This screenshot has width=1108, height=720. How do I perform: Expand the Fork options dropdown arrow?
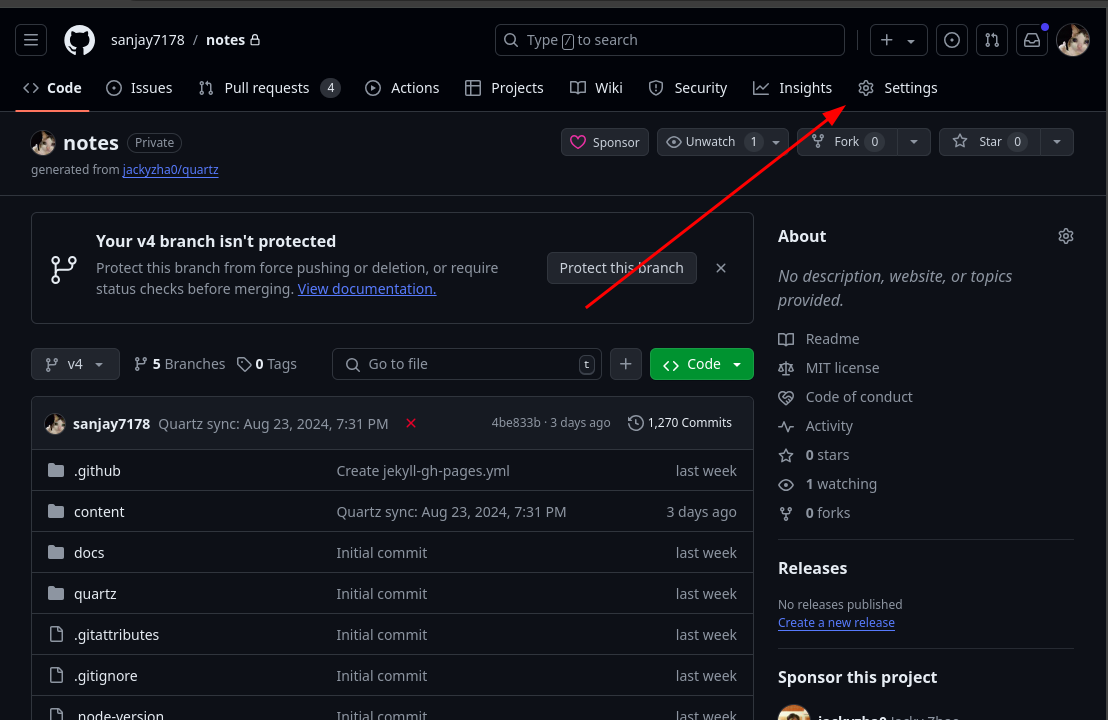[913, 142]
